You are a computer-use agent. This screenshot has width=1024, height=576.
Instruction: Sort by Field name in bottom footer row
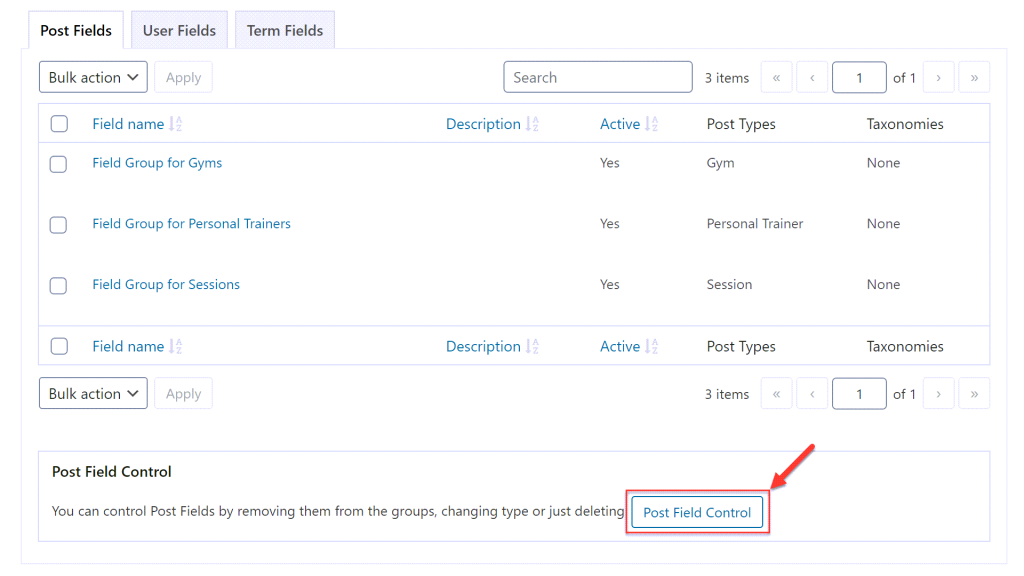point(128,346)
